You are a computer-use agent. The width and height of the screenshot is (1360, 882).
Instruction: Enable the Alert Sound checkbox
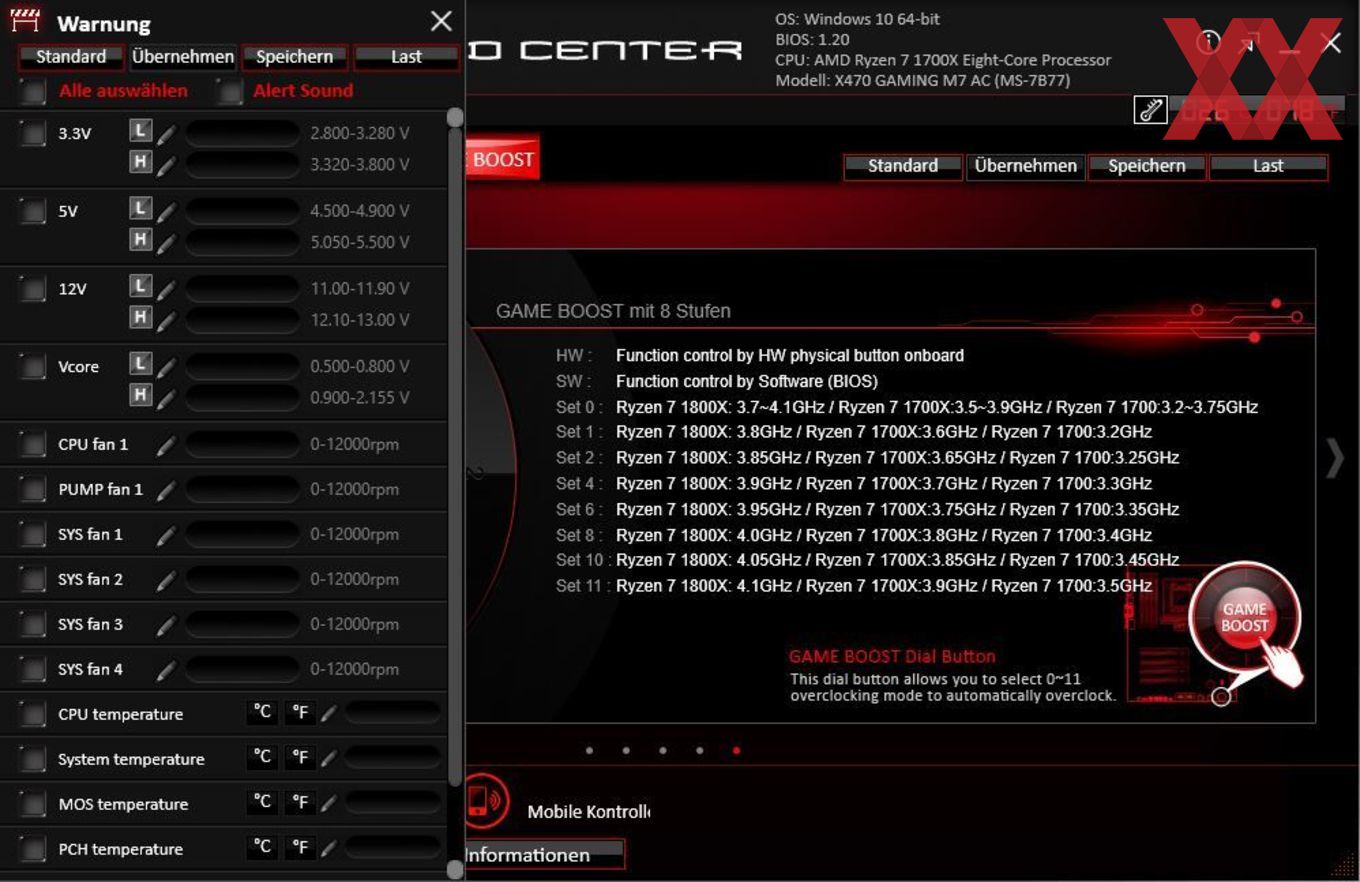[231, 91]
